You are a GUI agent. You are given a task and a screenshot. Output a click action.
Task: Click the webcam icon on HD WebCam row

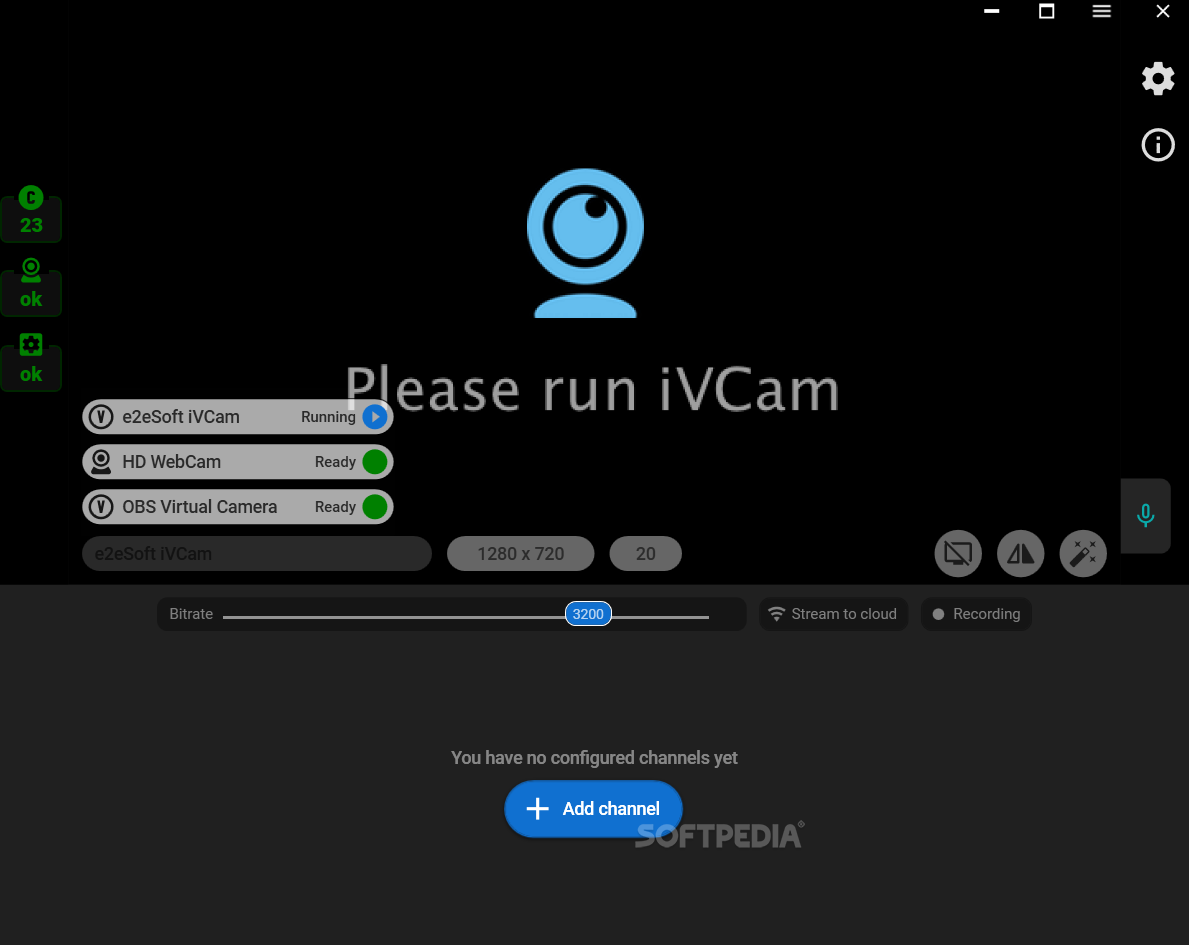tap(101, 462)
